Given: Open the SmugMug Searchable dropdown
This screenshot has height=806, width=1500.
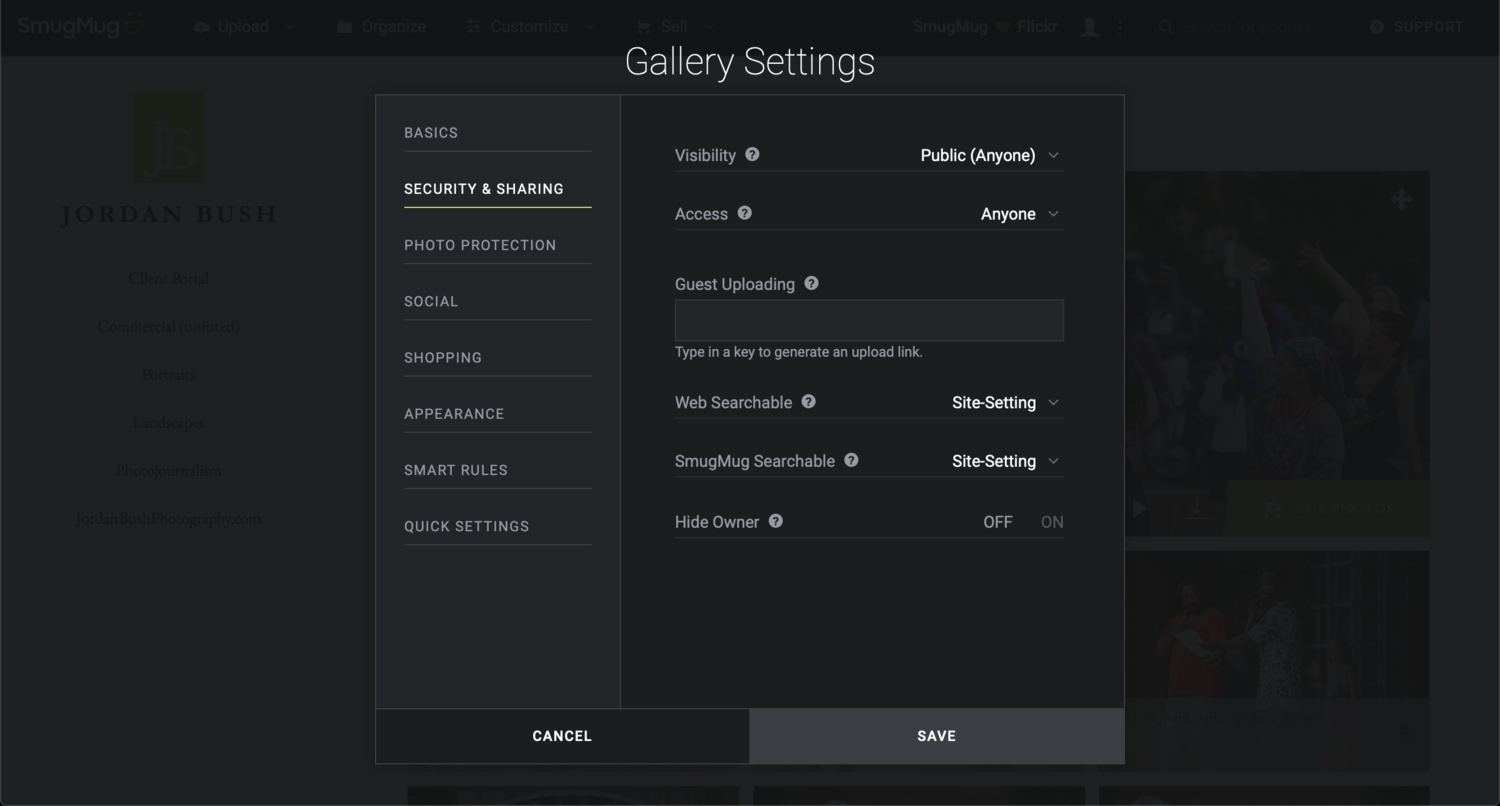Looking at the screenshot, I should point(1004,461).
